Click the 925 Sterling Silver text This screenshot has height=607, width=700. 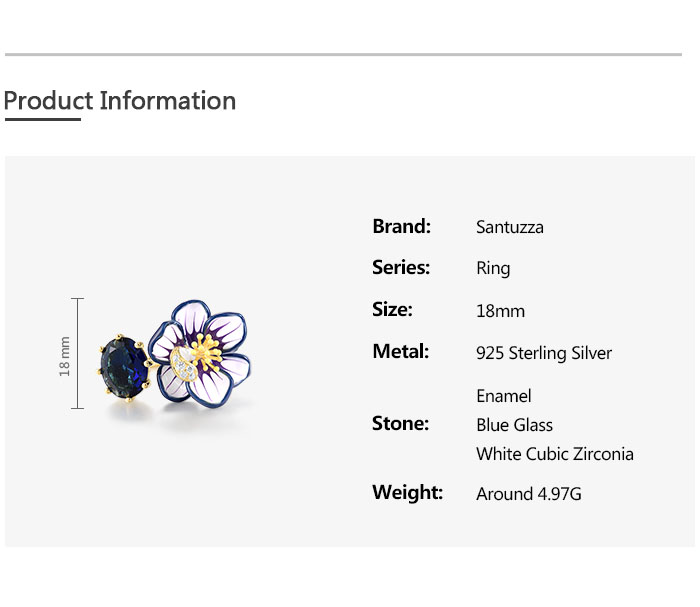tap(543, 353)
